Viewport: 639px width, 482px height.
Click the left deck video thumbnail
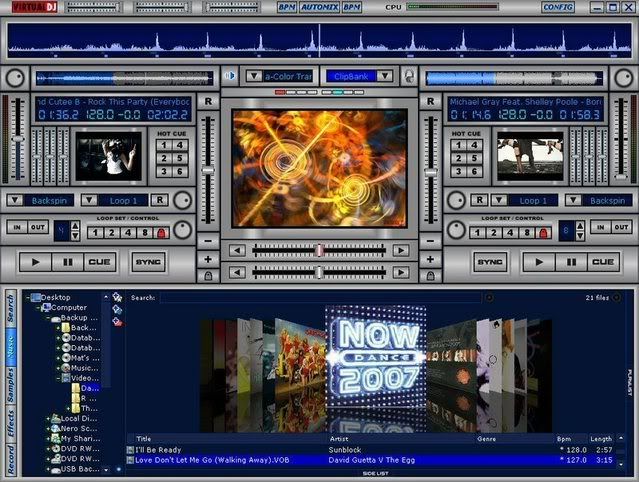pyautogui.click(x=108, y=156)
